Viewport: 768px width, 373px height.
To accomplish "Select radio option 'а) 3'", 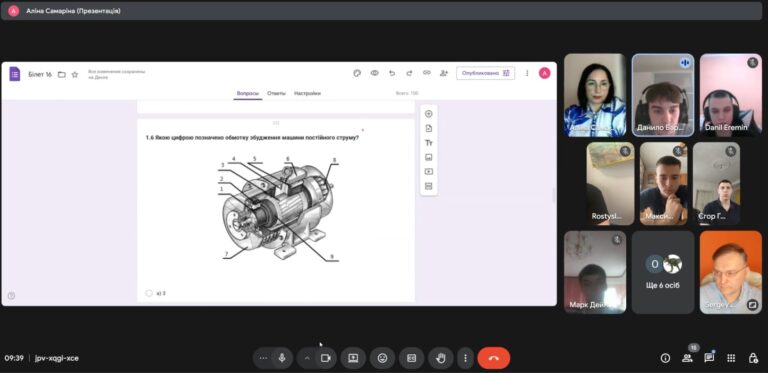I will pyautogui.click(x=149, y=293).
